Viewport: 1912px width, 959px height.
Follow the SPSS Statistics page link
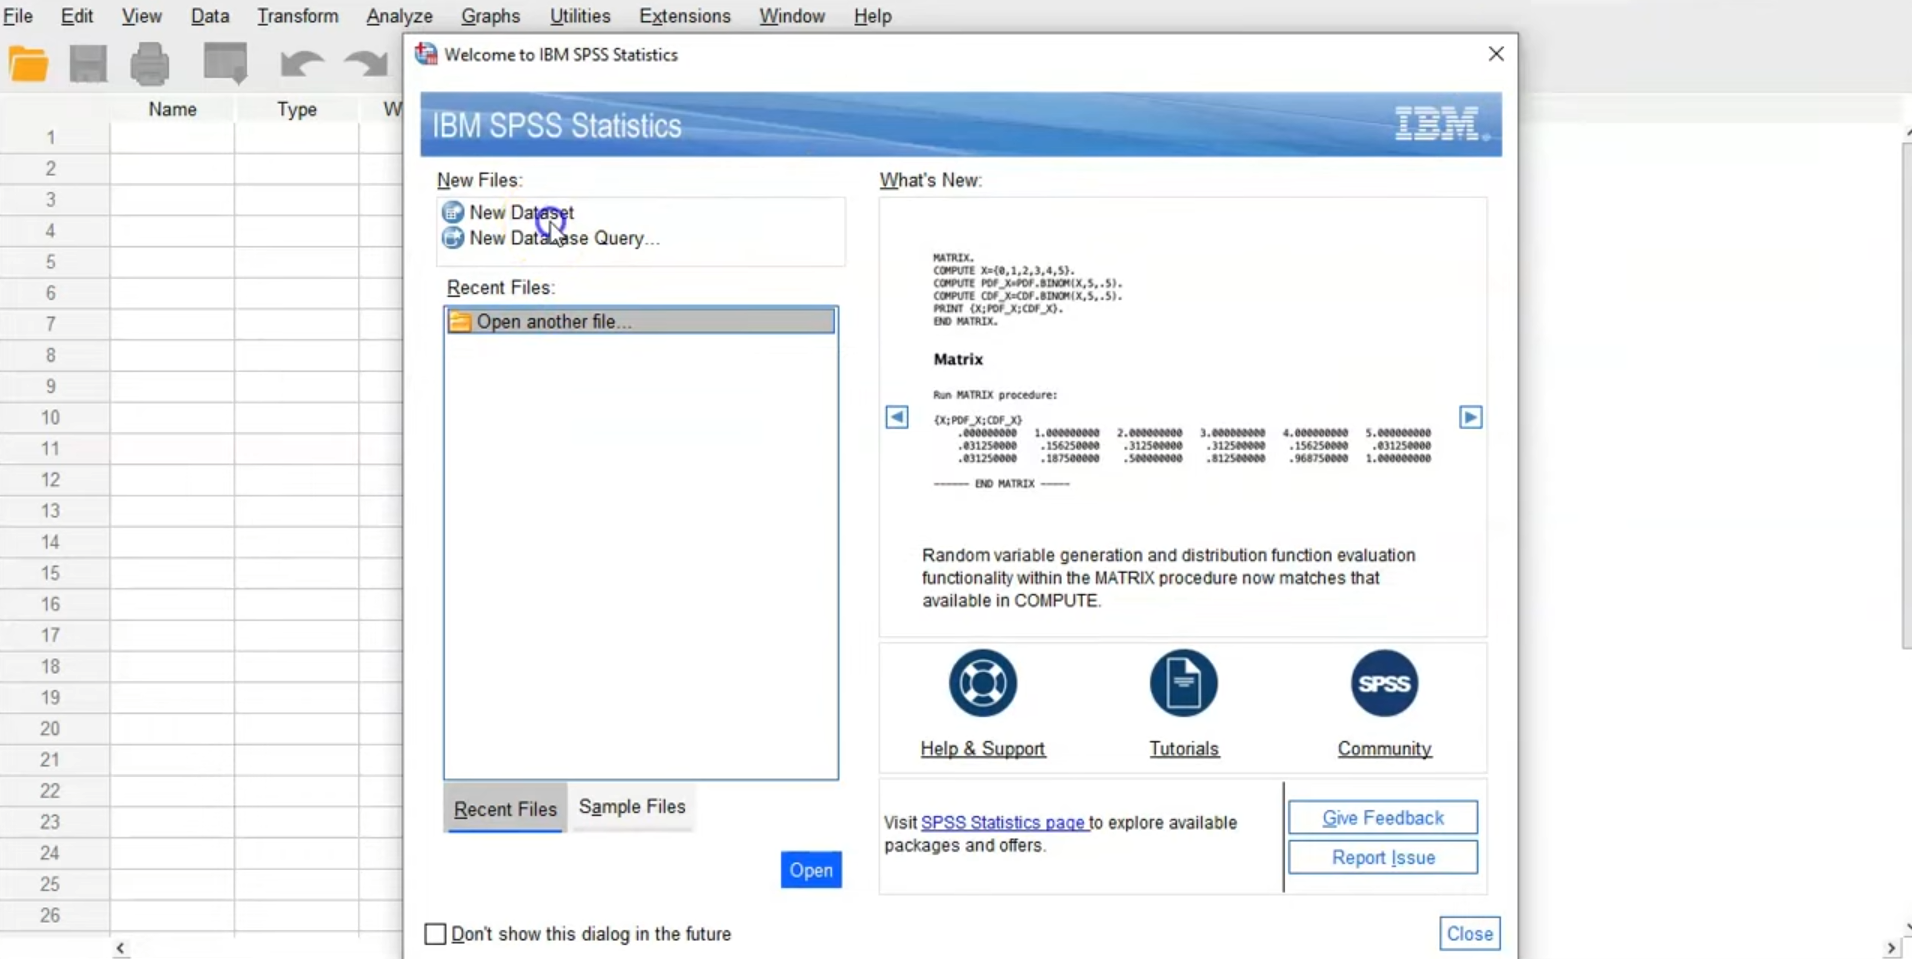pos(1003,822)
